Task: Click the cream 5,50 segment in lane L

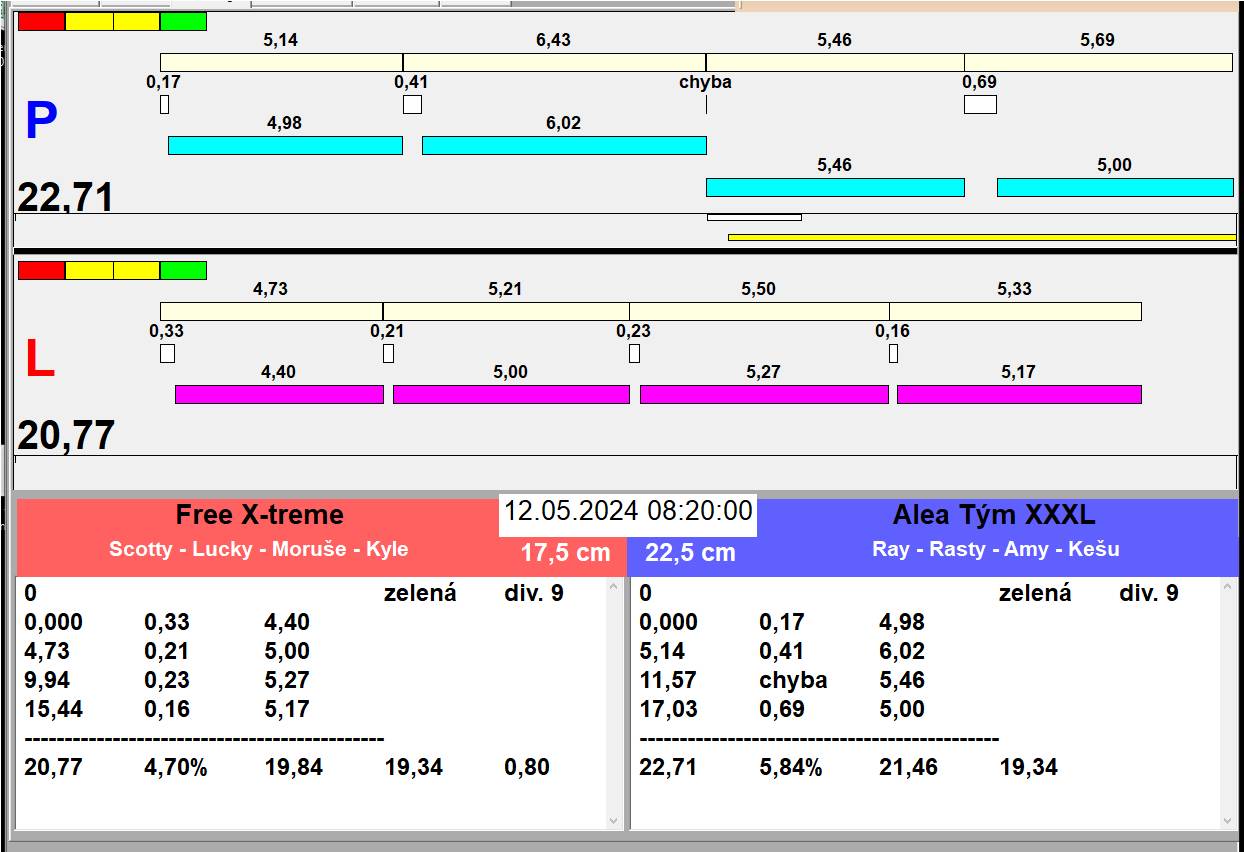Action: (759, 311)
